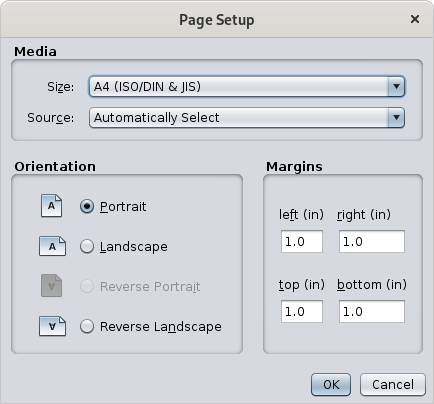Click the bottom margin input field

coord(372,311)
